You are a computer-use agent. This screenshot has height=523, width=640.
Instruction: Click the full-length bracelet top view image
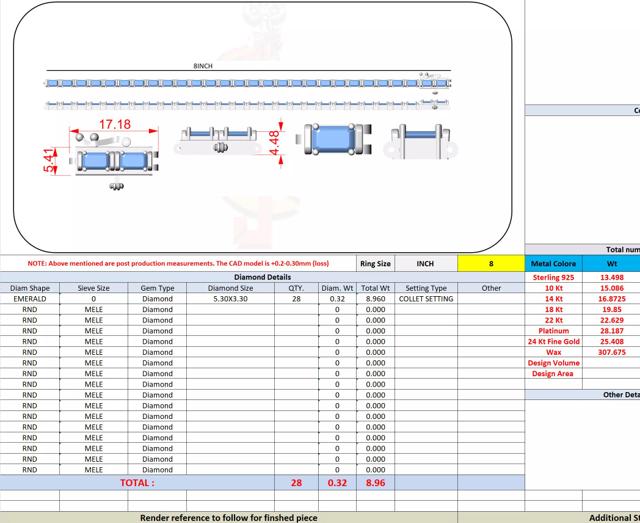point(248,83)
